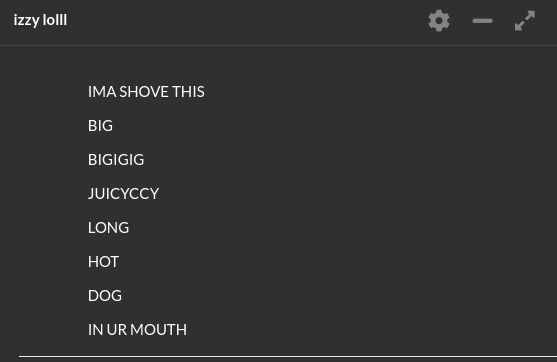Image resolution: width=557 pixels, height=362 pixels.
Task: Click the JUICYCCY message
Action: coord(123,194)
